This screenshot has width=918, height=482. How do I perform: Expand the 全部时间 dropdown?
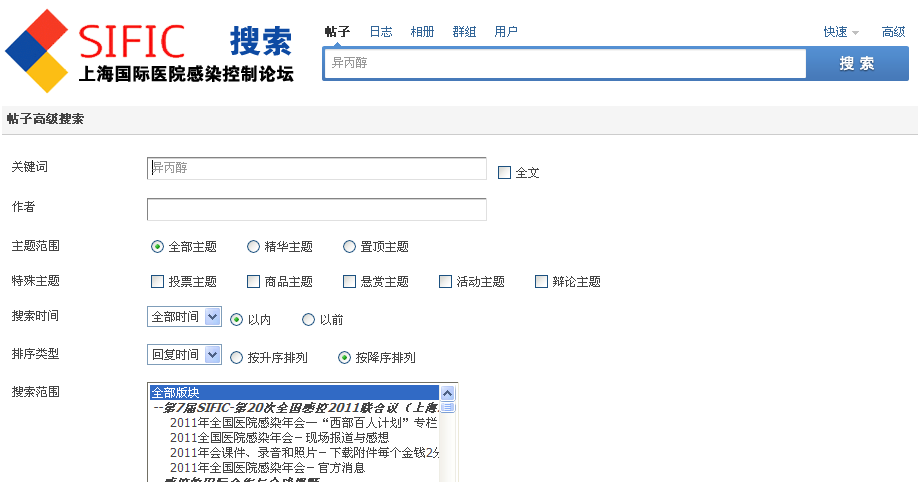tap(184, 317)
